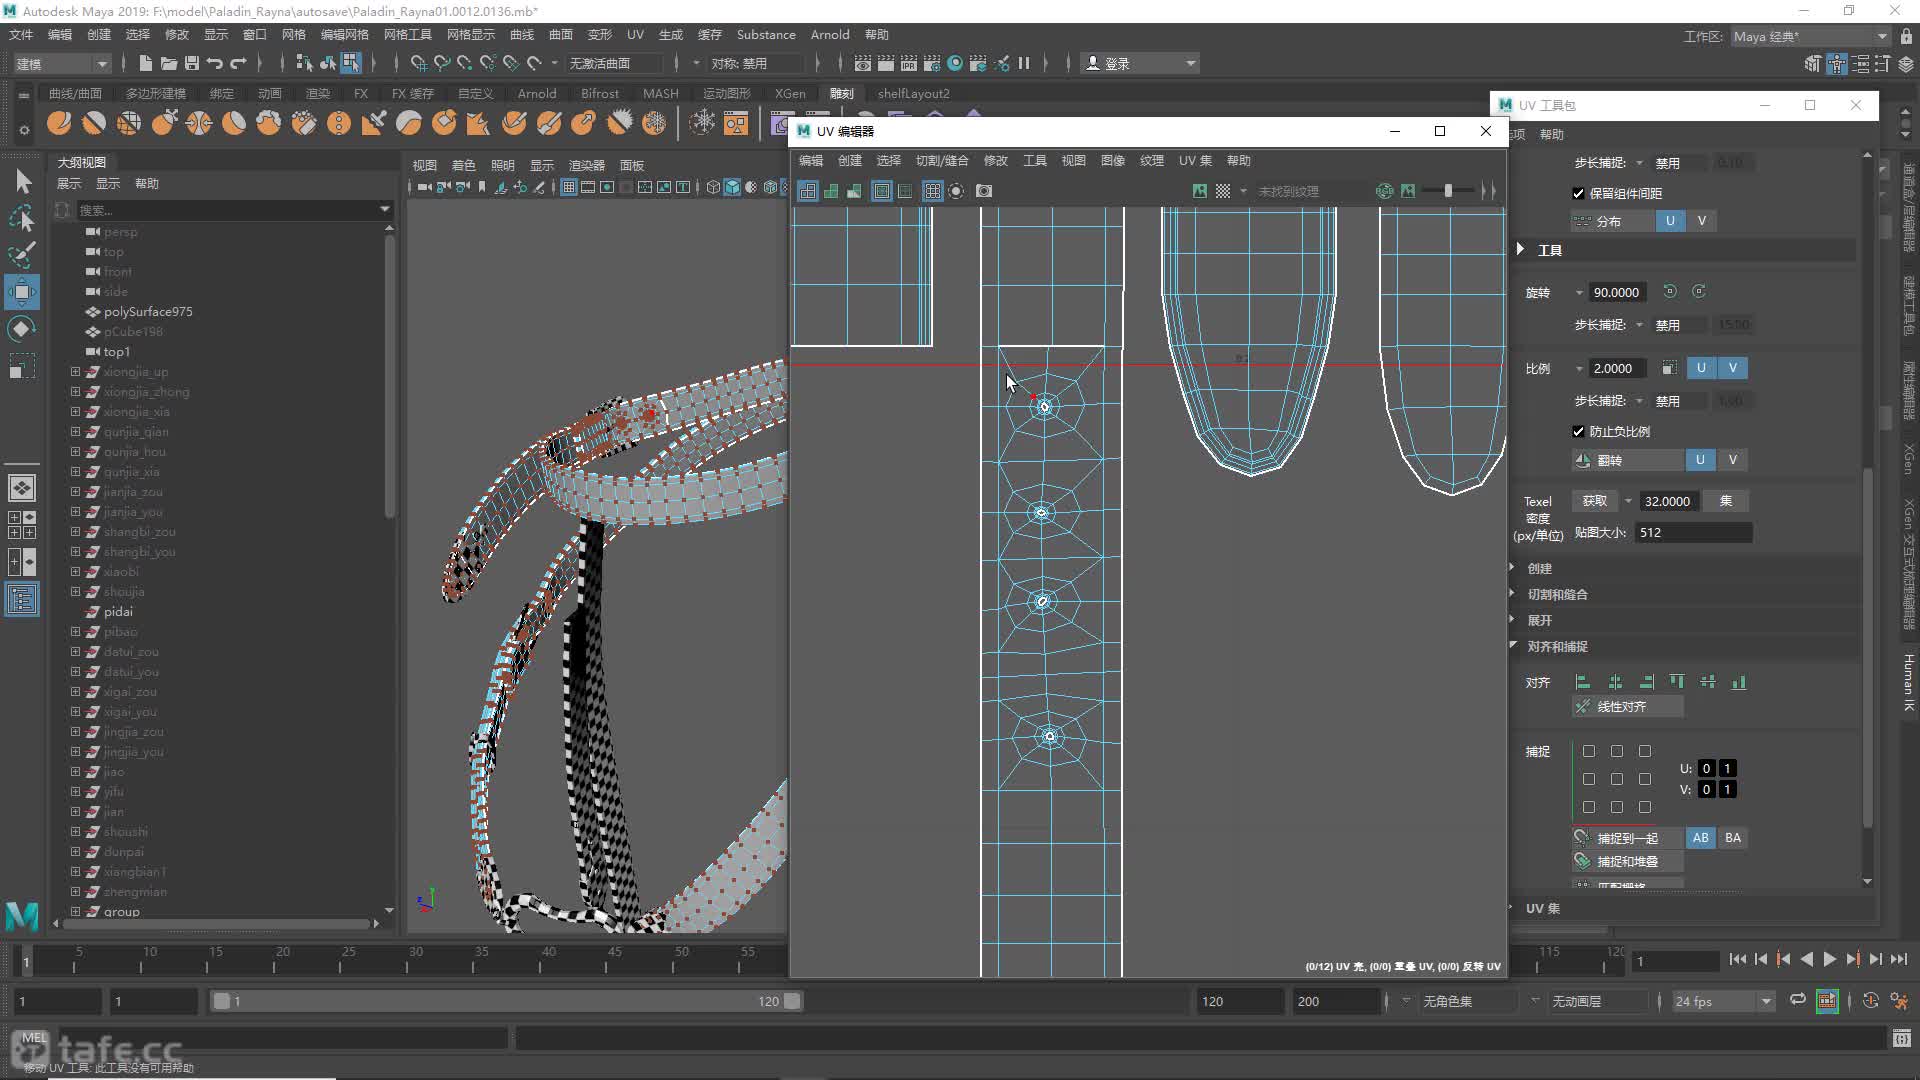Click Align bottom icon in UV Toolkit
Screen dimensions: 1920x1080
1739,682
